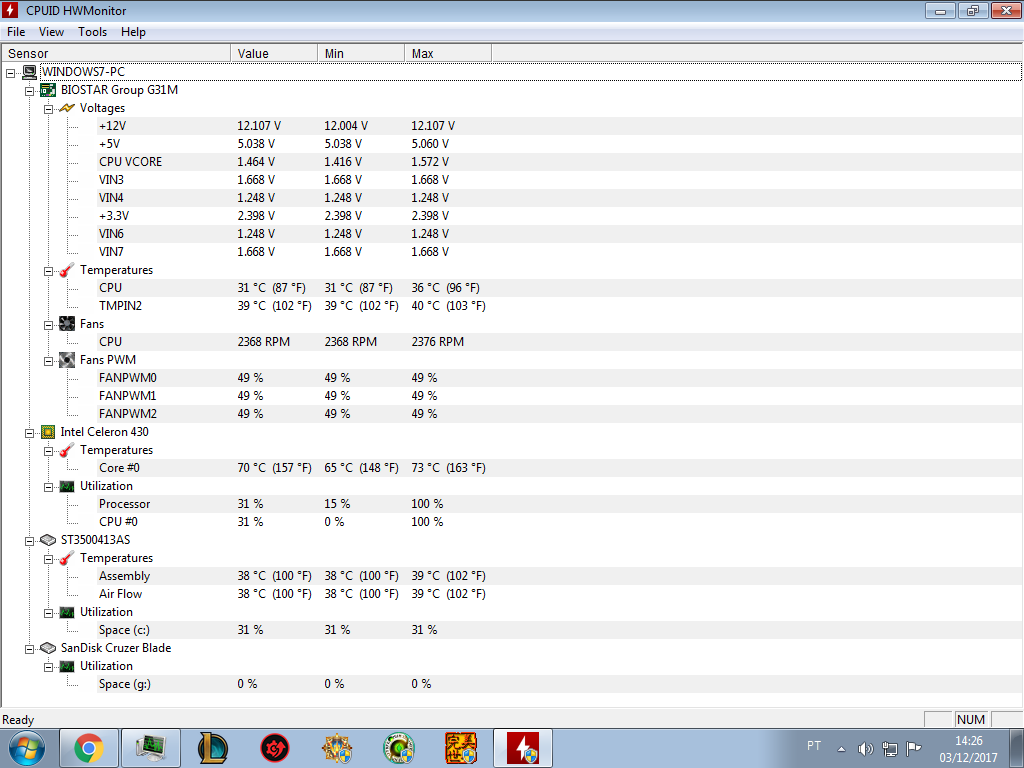
Task: Open the View menu
Action: (x=52, y=32)
